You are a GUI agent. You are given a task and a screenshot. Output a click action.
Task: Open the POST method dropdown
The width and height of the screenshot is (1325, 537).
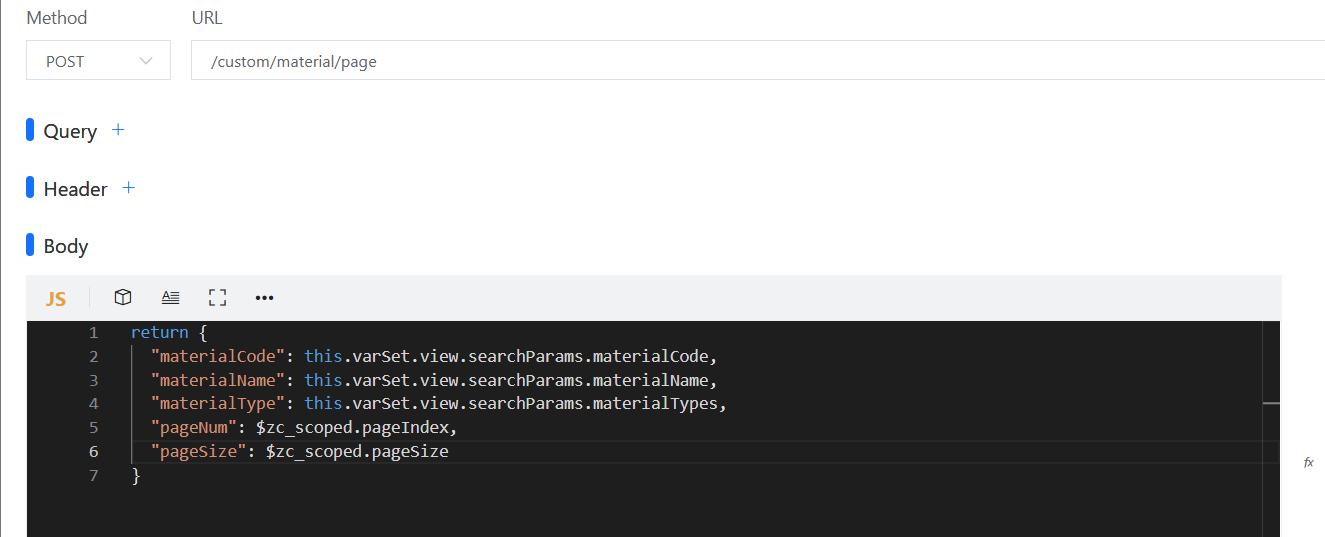click(98, 61)
